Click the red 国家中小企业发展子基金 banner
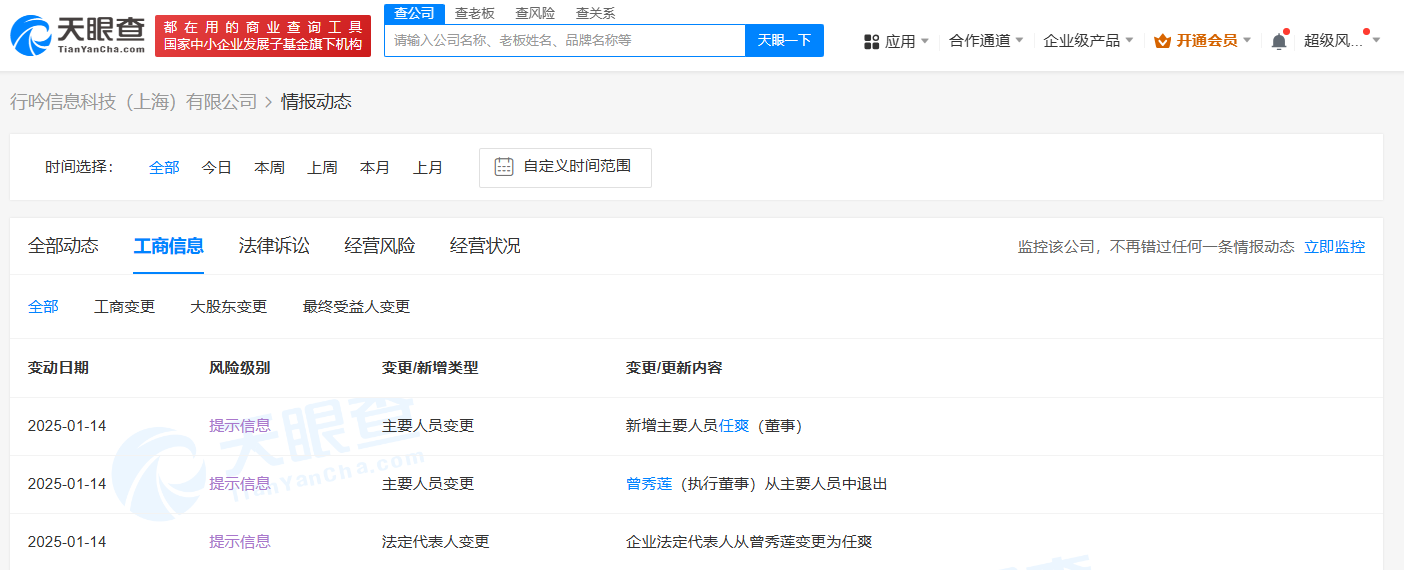The height and width of the screenshot is (570, 1404). tap(263, 36)
